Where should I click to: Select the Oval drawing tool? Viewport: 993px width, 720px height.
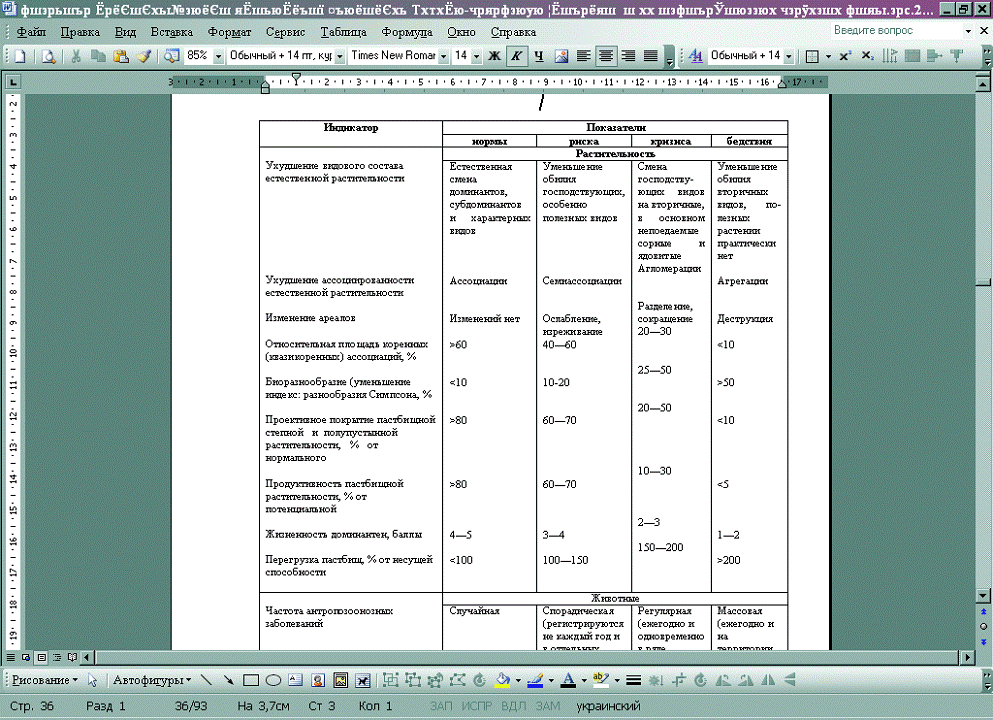point(273,681)
